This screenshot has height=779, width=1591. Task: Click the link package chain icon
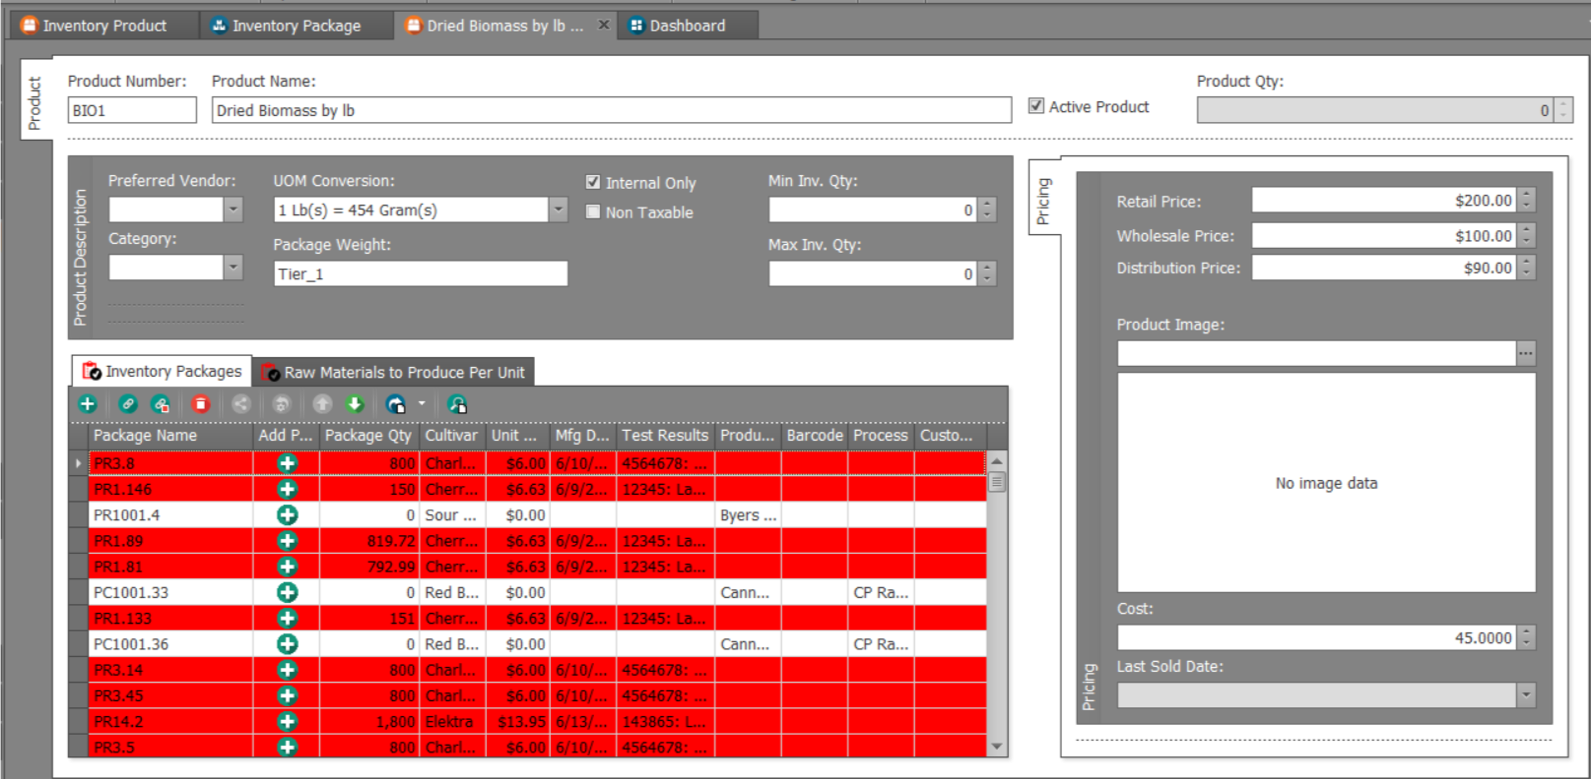pos(128,404)
